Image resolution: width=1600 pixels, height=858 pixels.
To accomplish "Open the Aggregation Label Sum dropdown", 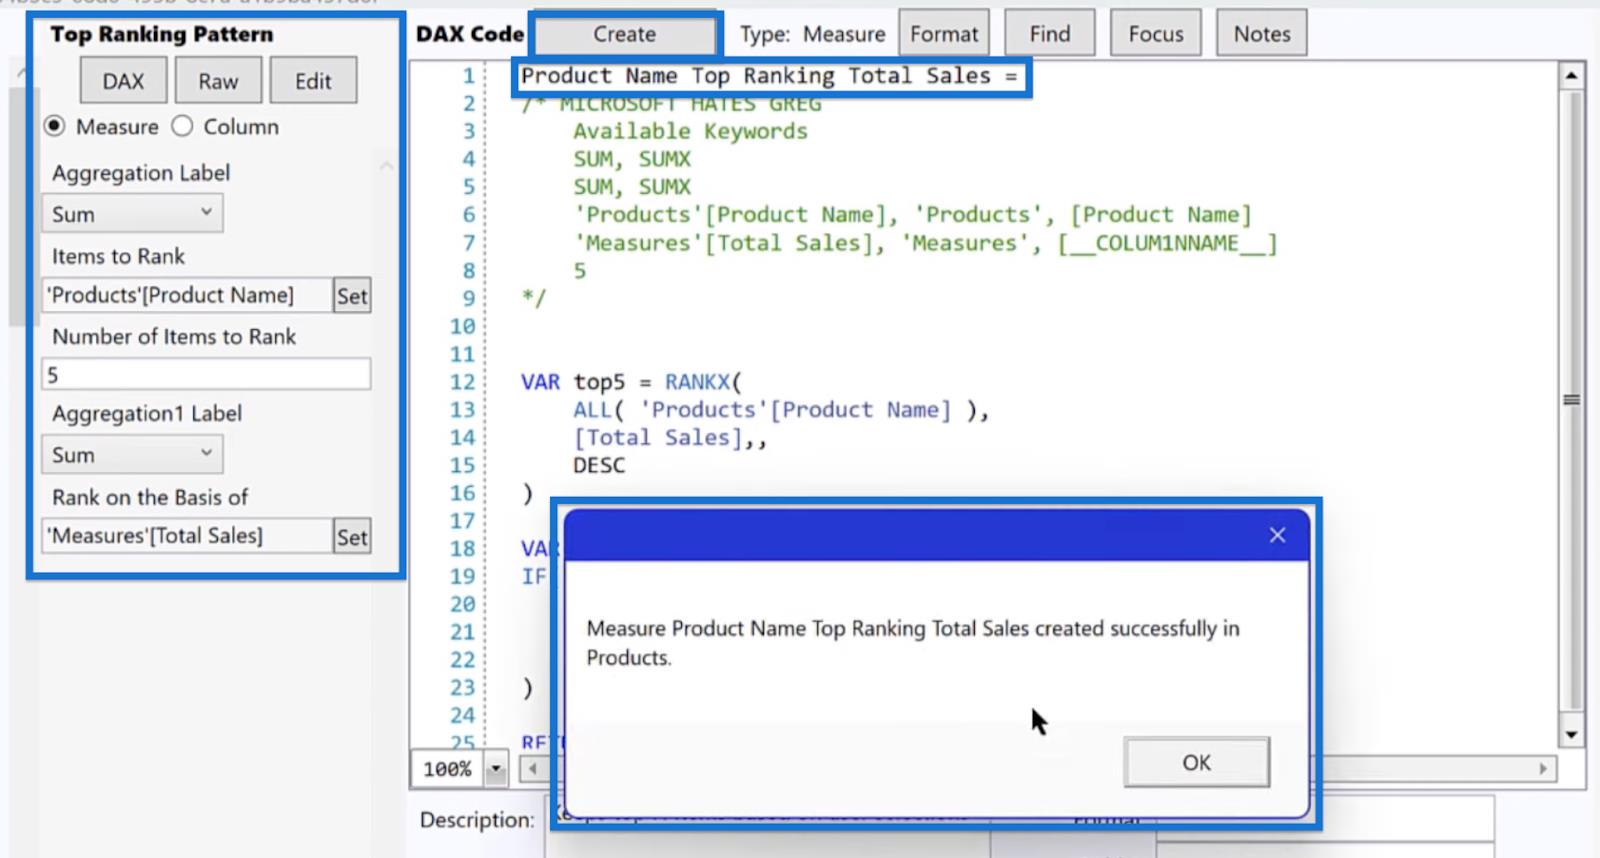I will pyautogui.click(x=132, y=214).
